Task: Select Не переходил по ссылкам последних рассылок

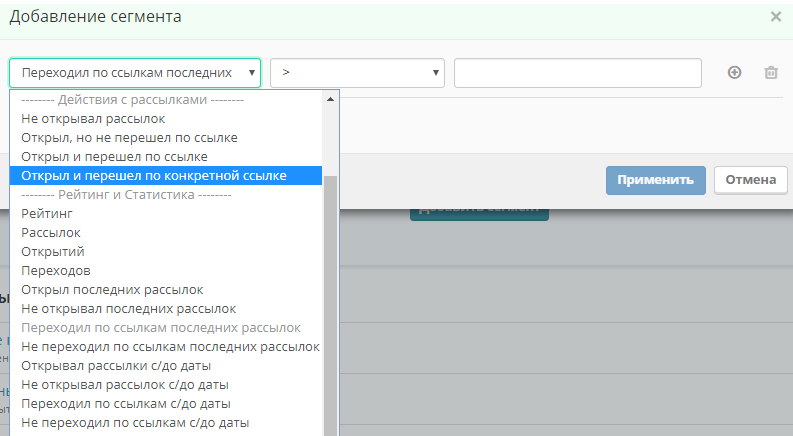Action: (166, 346)
